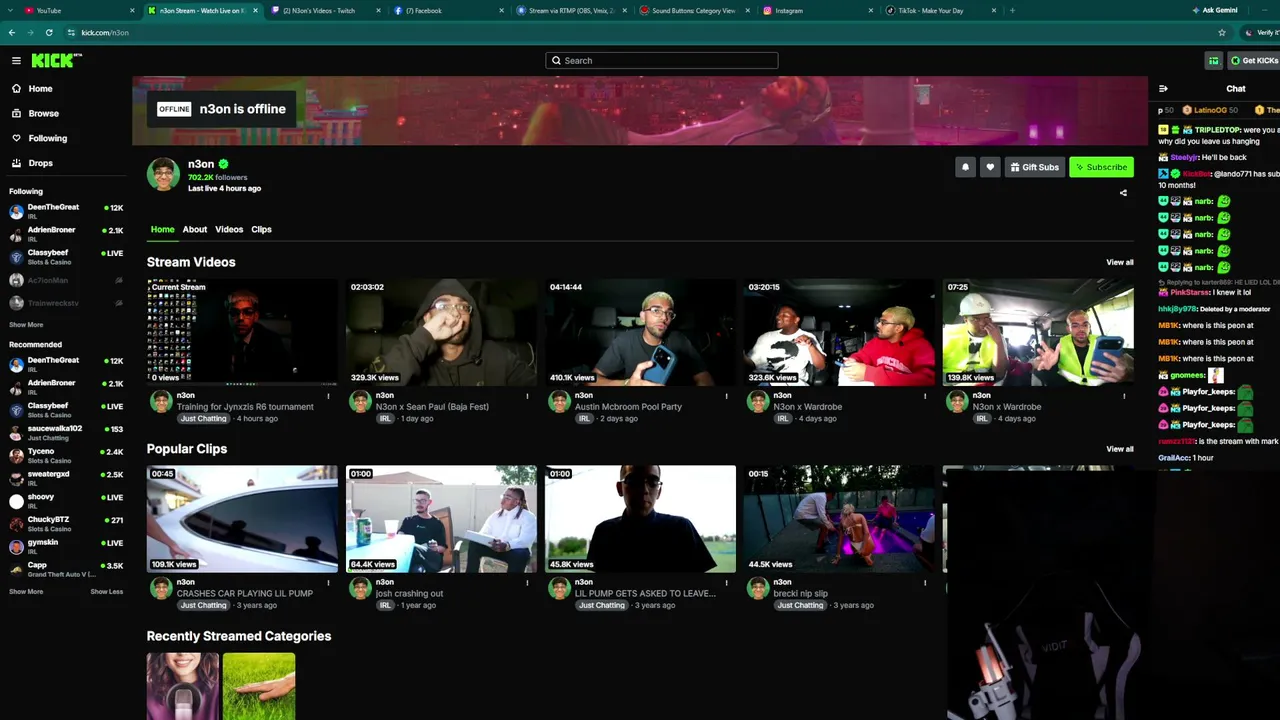Screen dimensions: 1280x720
Task: Switch to the N3on's Videos - Twitch tab
Action: pyautogui.click(x=325, y=11)
